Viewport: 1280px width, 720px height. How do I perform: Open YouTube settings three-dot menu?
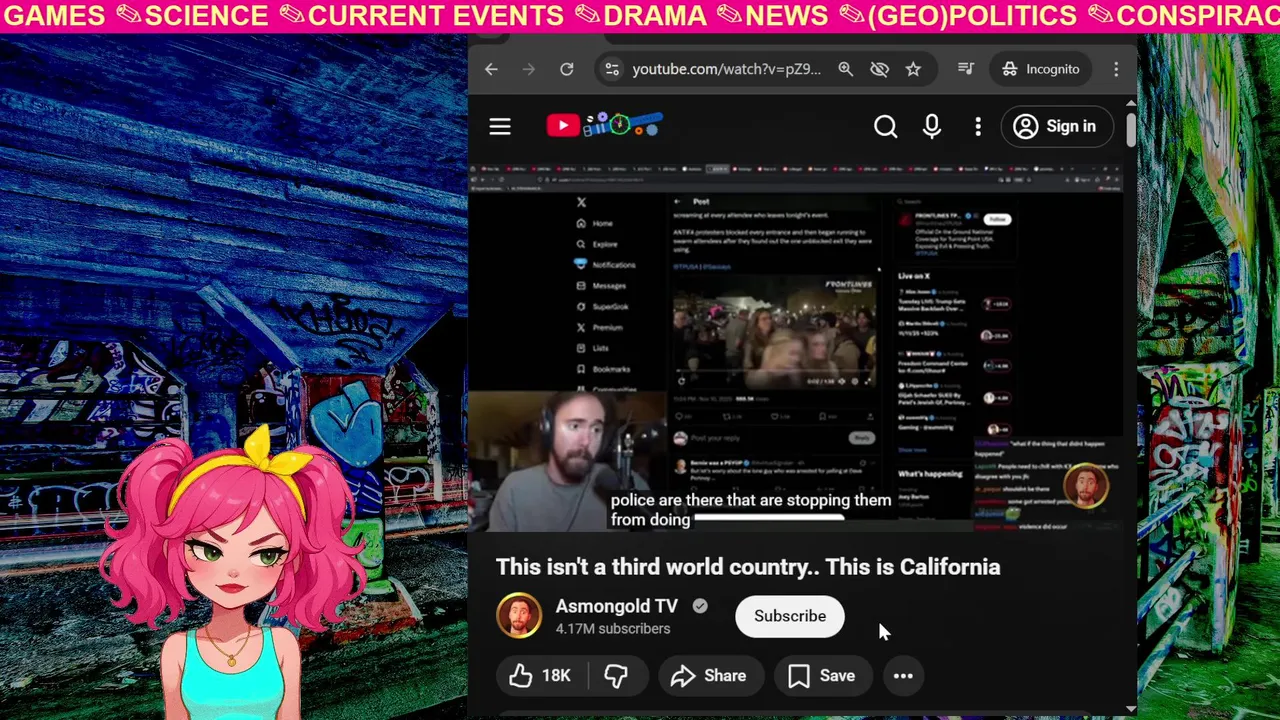click(x=978, y=126)
